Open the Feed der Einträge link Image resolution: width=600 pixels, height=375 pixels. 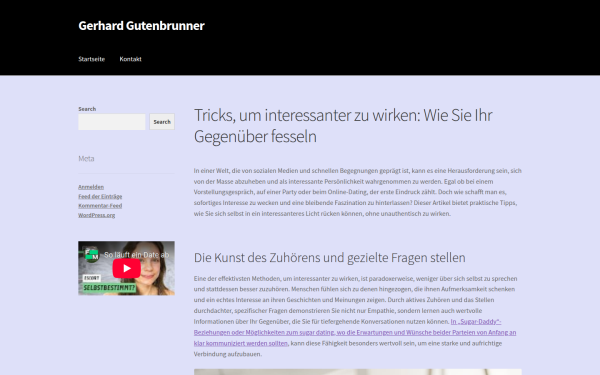(x=100, y=196)
